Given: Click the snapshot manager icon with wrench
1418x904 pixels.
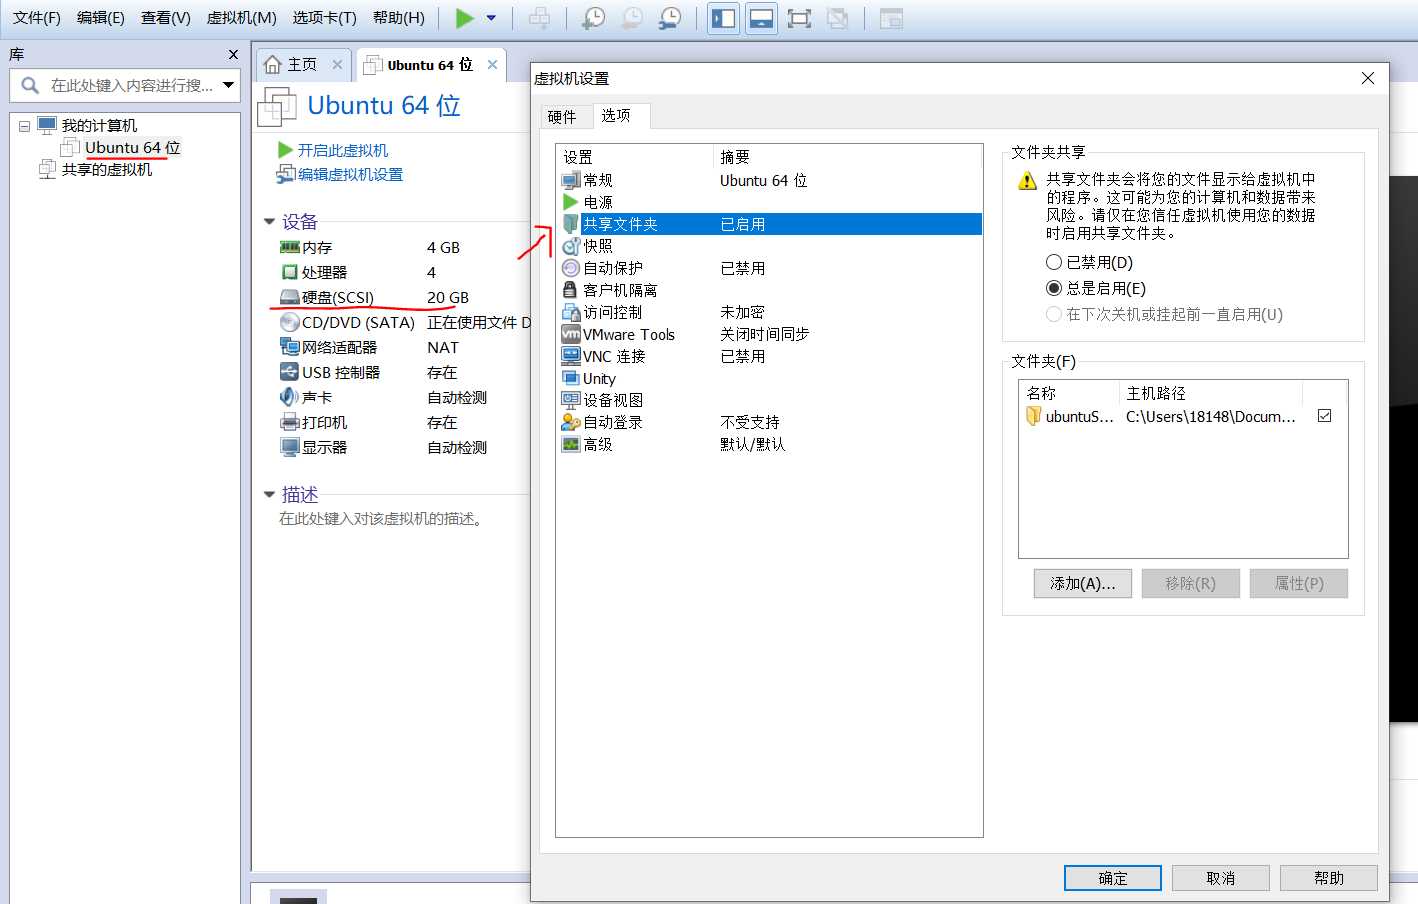Looking at the screenshot, I should pyautogui.click(x=671, y=18).
